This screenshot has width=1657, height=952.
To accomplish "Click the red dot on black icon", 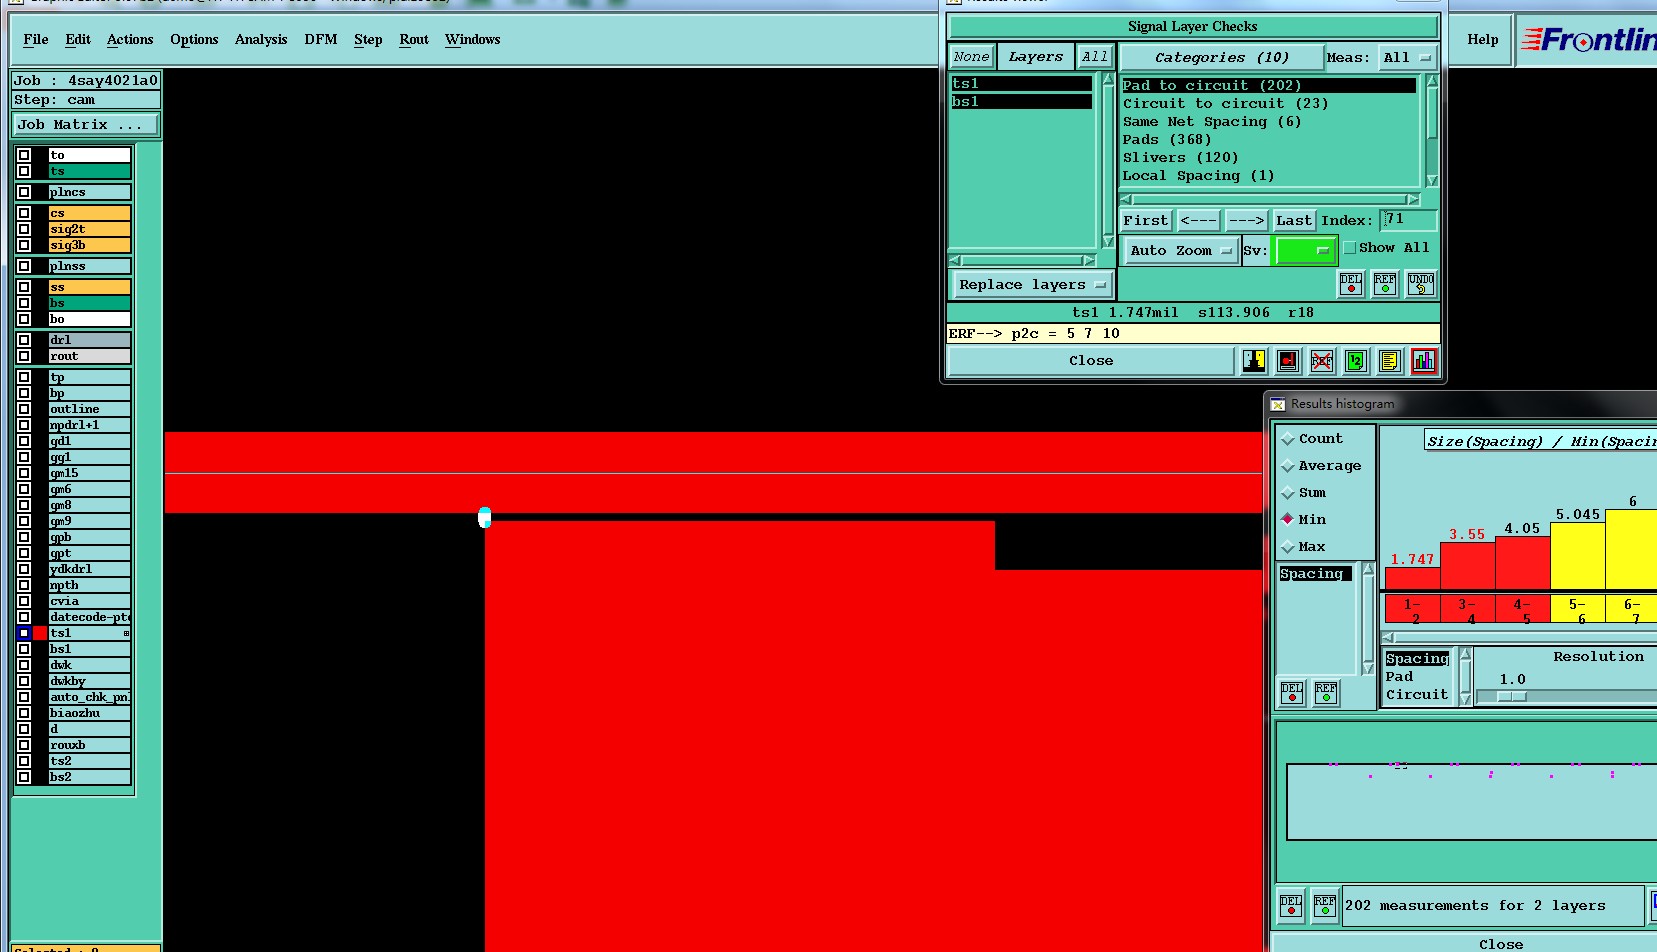I will [1288, 361].
